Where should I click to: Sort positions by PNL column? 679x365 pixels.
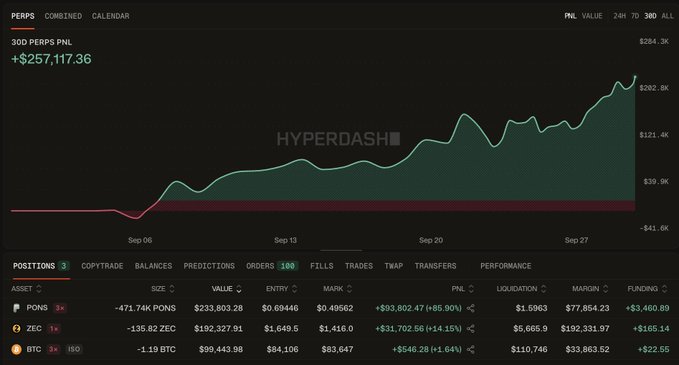462,288
